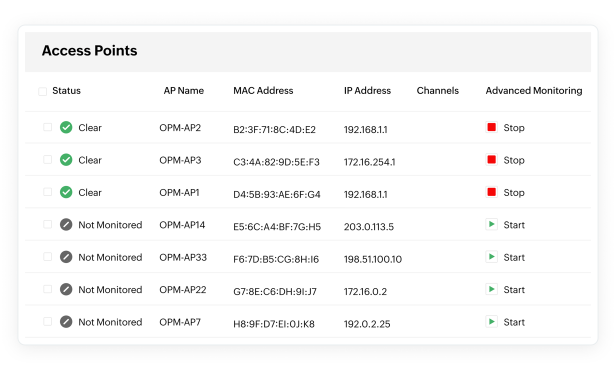The image size is (616, 370).
Task: Open the OPM-AP22 access point name
Action: pos(183,290)
